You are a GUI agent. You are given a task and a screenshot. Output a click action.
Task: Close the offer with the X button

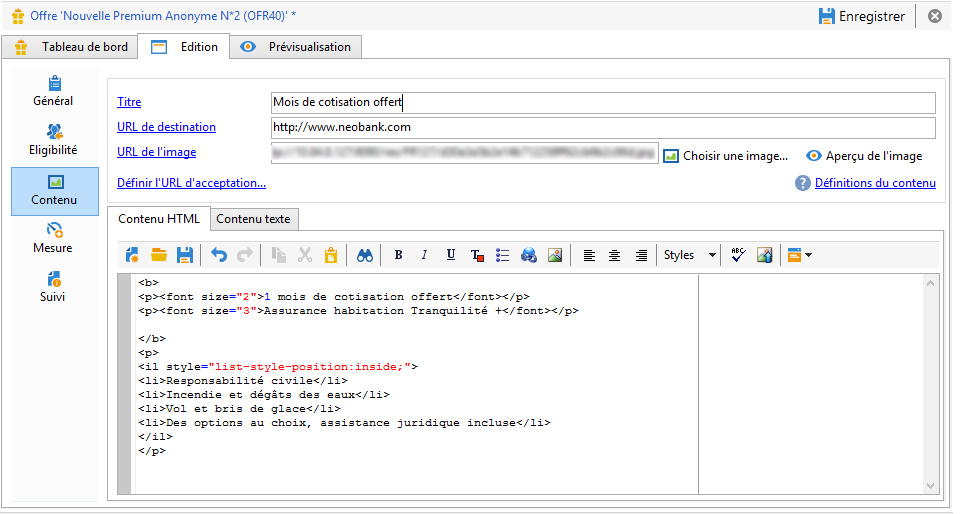click(935, 16)
